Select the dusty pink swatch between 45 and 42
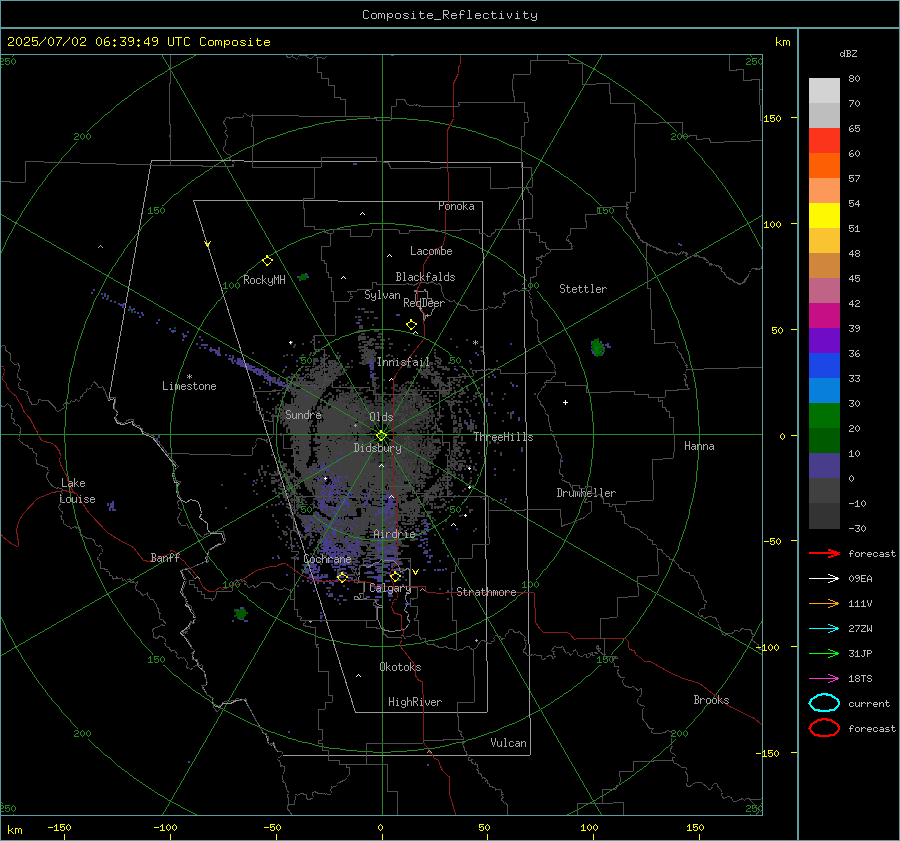The height and width of the screenshot is (841, 900). (824, 290)
